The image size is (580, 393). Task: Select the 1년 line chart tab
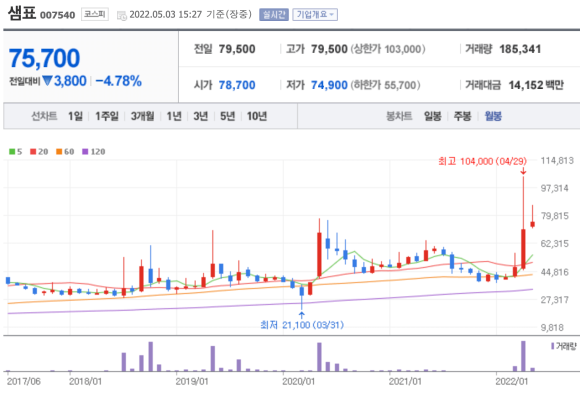click(x=174, y=116)
